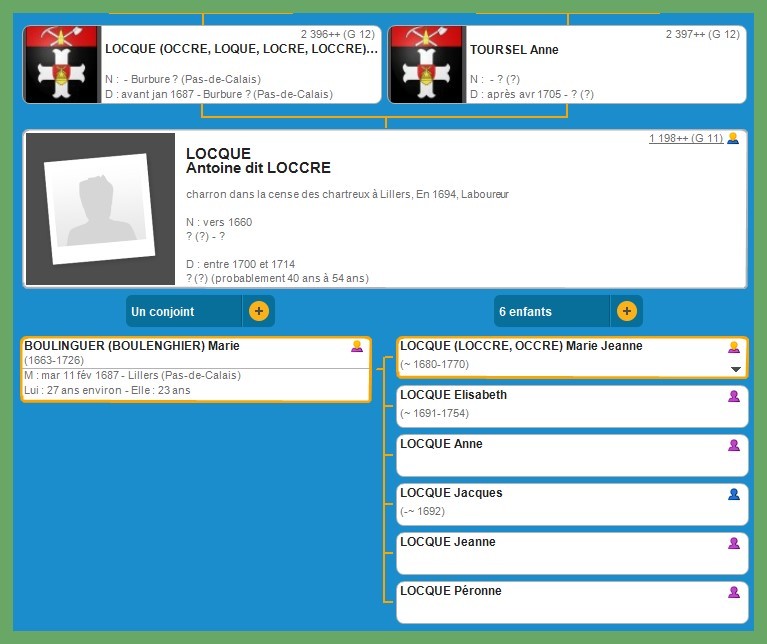Click the purple person icon for Anne Locque
The image size is (767, 644).
point(734,445)
